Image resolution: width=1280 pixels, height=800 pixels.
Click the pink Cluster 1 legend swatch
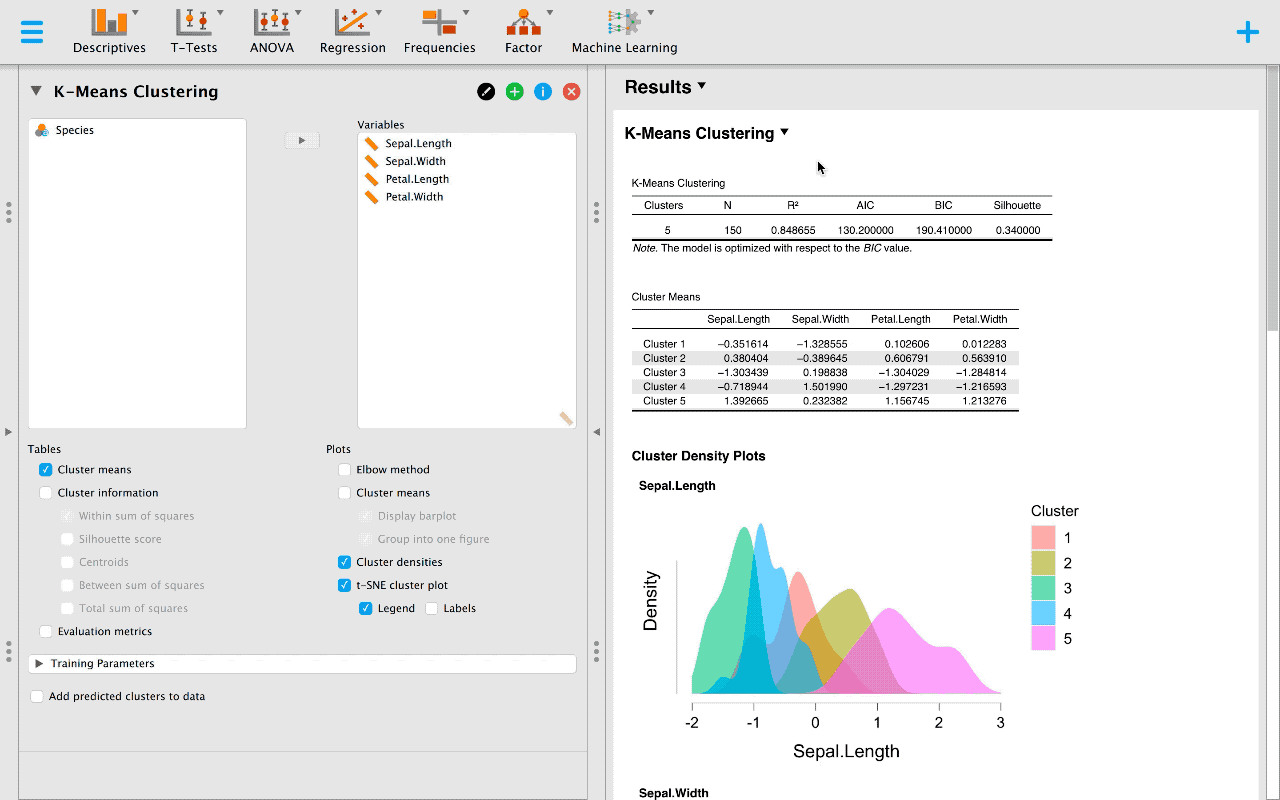1043,537
